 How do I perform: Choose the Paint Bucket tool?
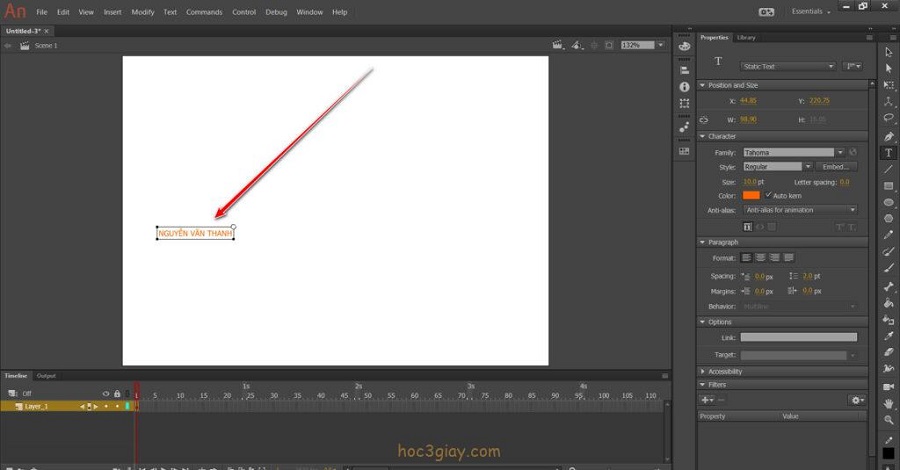click(x=888, y=302)
